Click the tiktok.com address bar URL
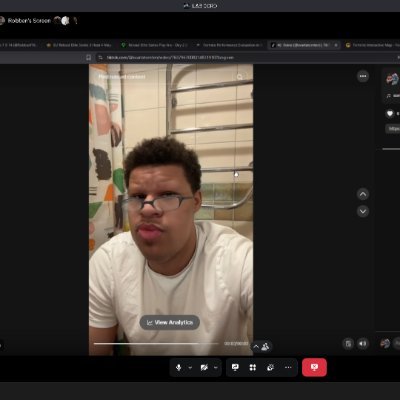The height and width of the screenshot is (400, 400). click(170, 58)
